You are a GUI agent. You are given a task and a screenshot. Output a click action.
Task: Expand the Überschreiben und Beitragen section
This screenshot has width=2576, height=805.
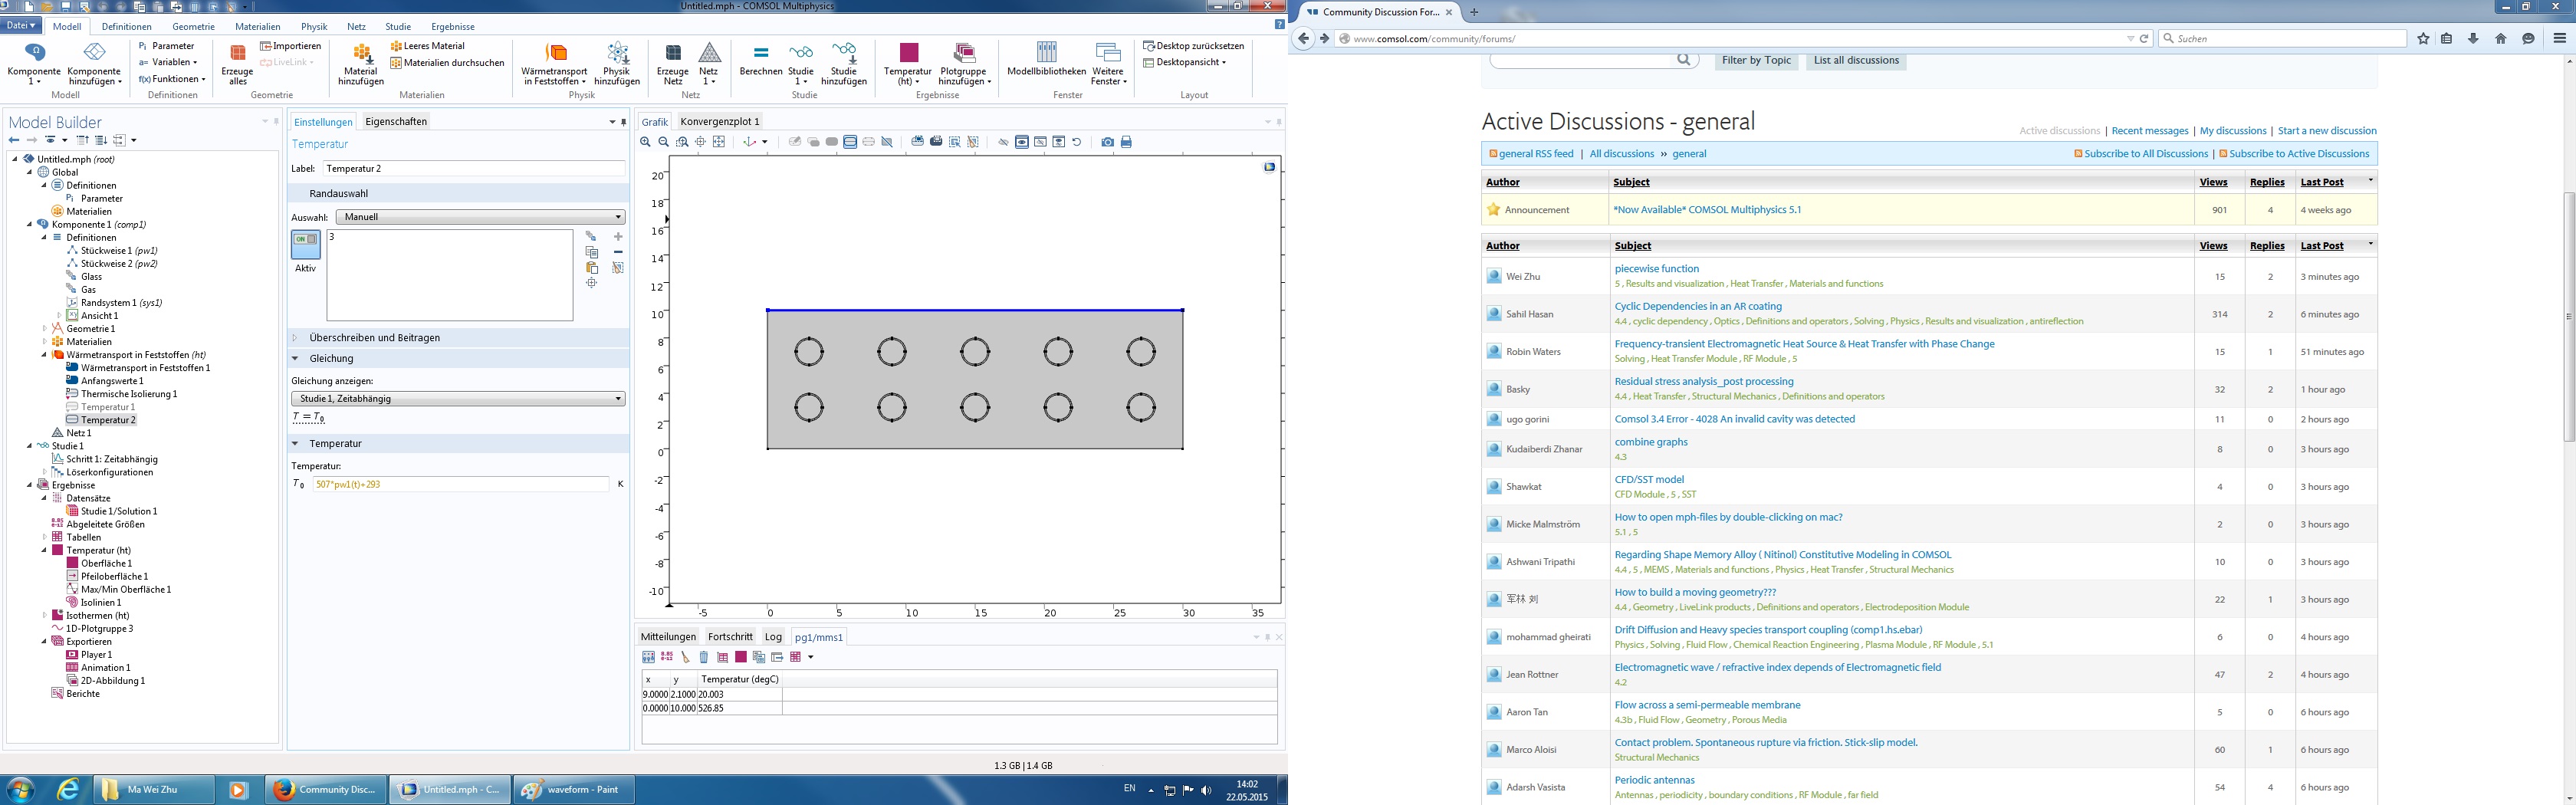(x=374, y=338)
